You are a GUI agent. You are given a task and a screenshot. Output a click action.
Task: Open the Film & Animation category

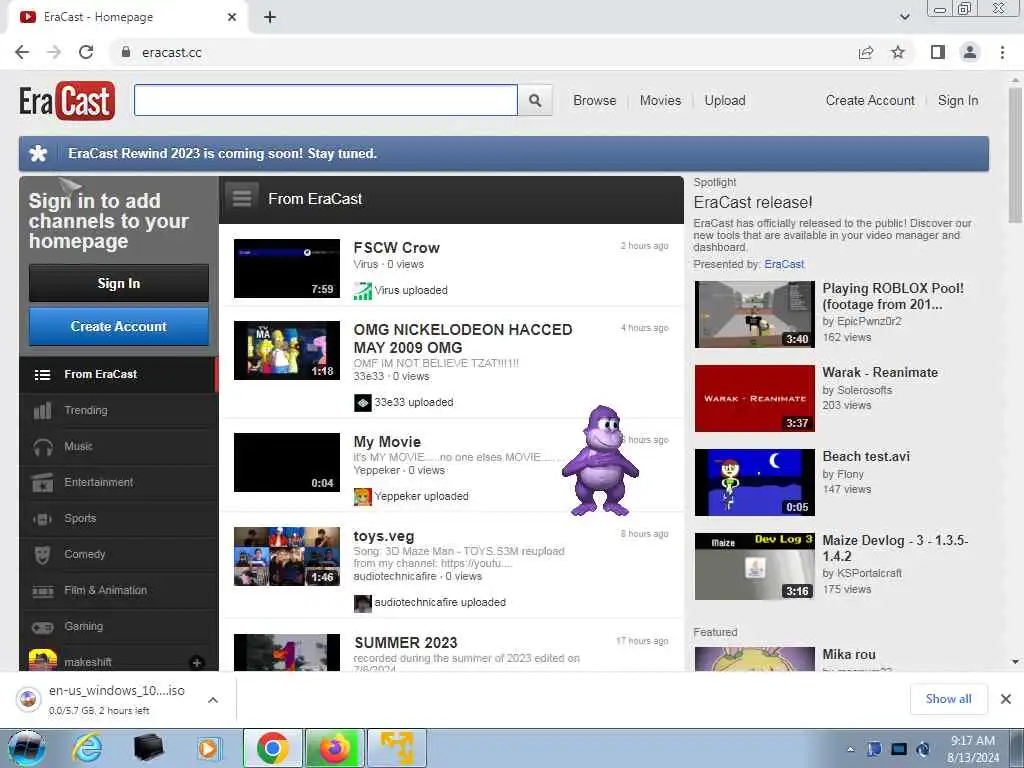[118, 590]
